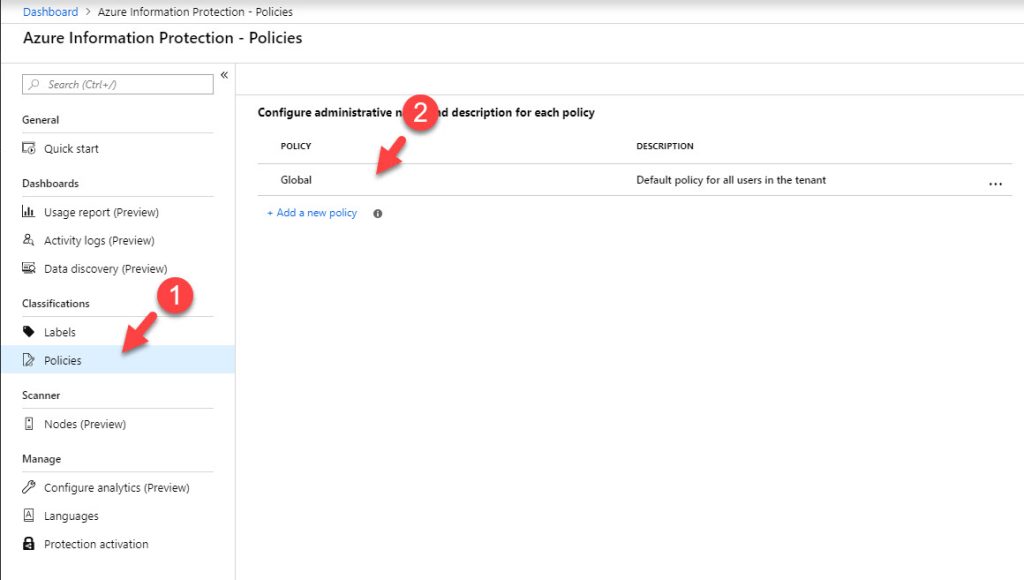This screenshot has width=1024, height=580.
Task: Click the DESCRIPTION column header
Action: [x=664, y=145]
